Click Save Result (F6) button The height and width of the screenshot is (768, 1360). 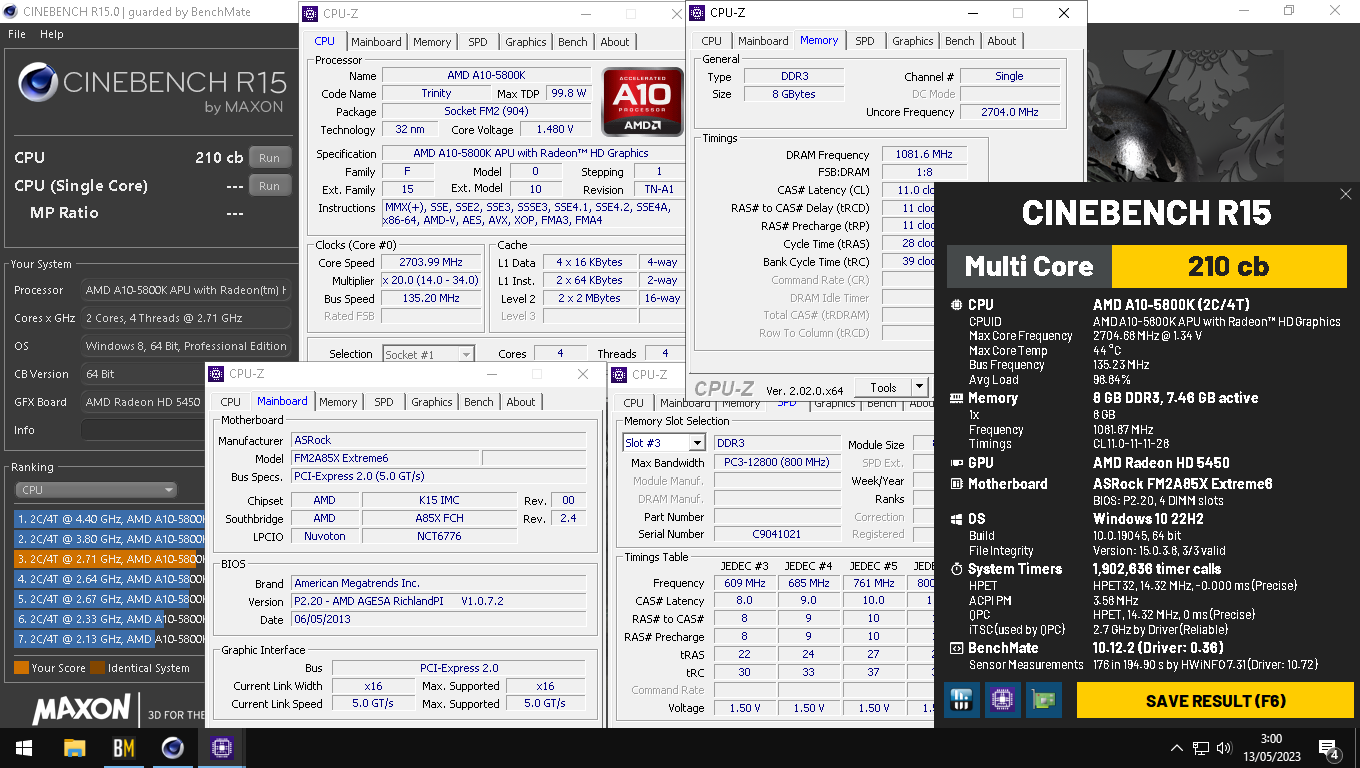[1215, 700]
